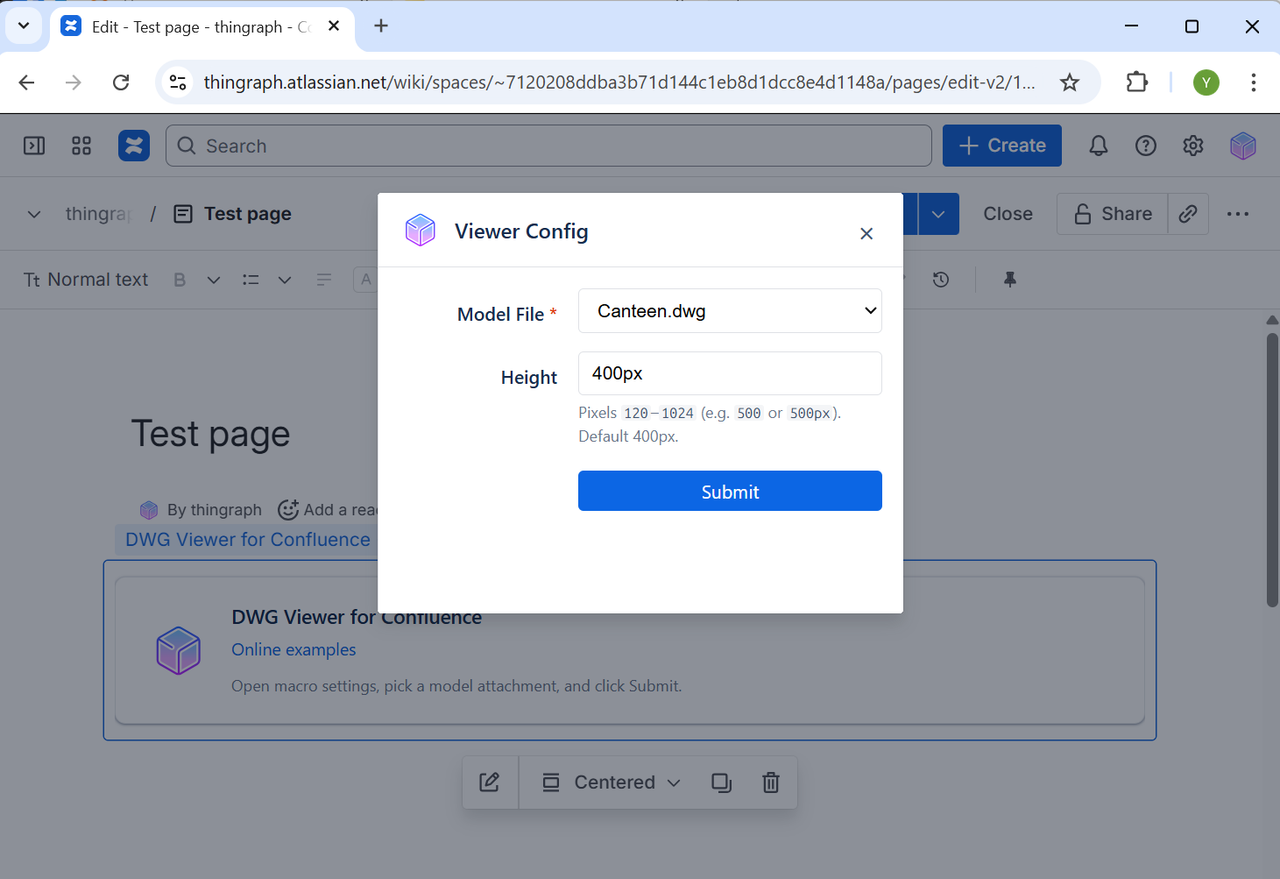Open a new browser tab
1280x879 pixels.
(381, 27)
